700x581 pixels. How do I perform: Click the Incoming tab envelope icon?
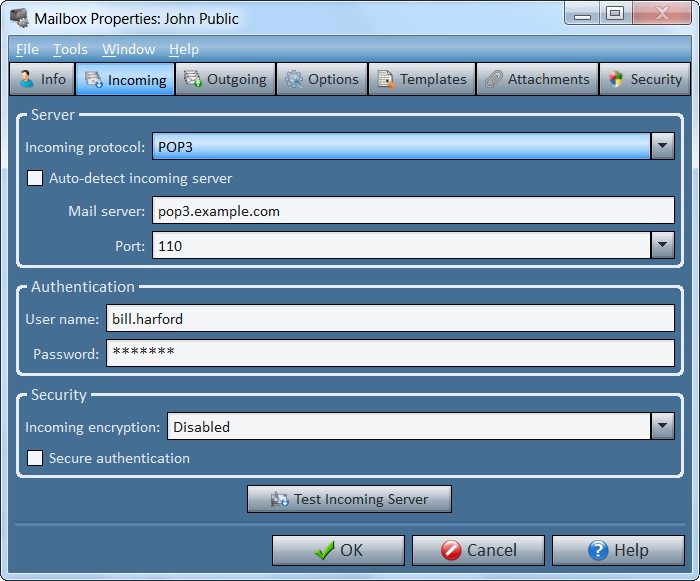(x=94, y=79)
